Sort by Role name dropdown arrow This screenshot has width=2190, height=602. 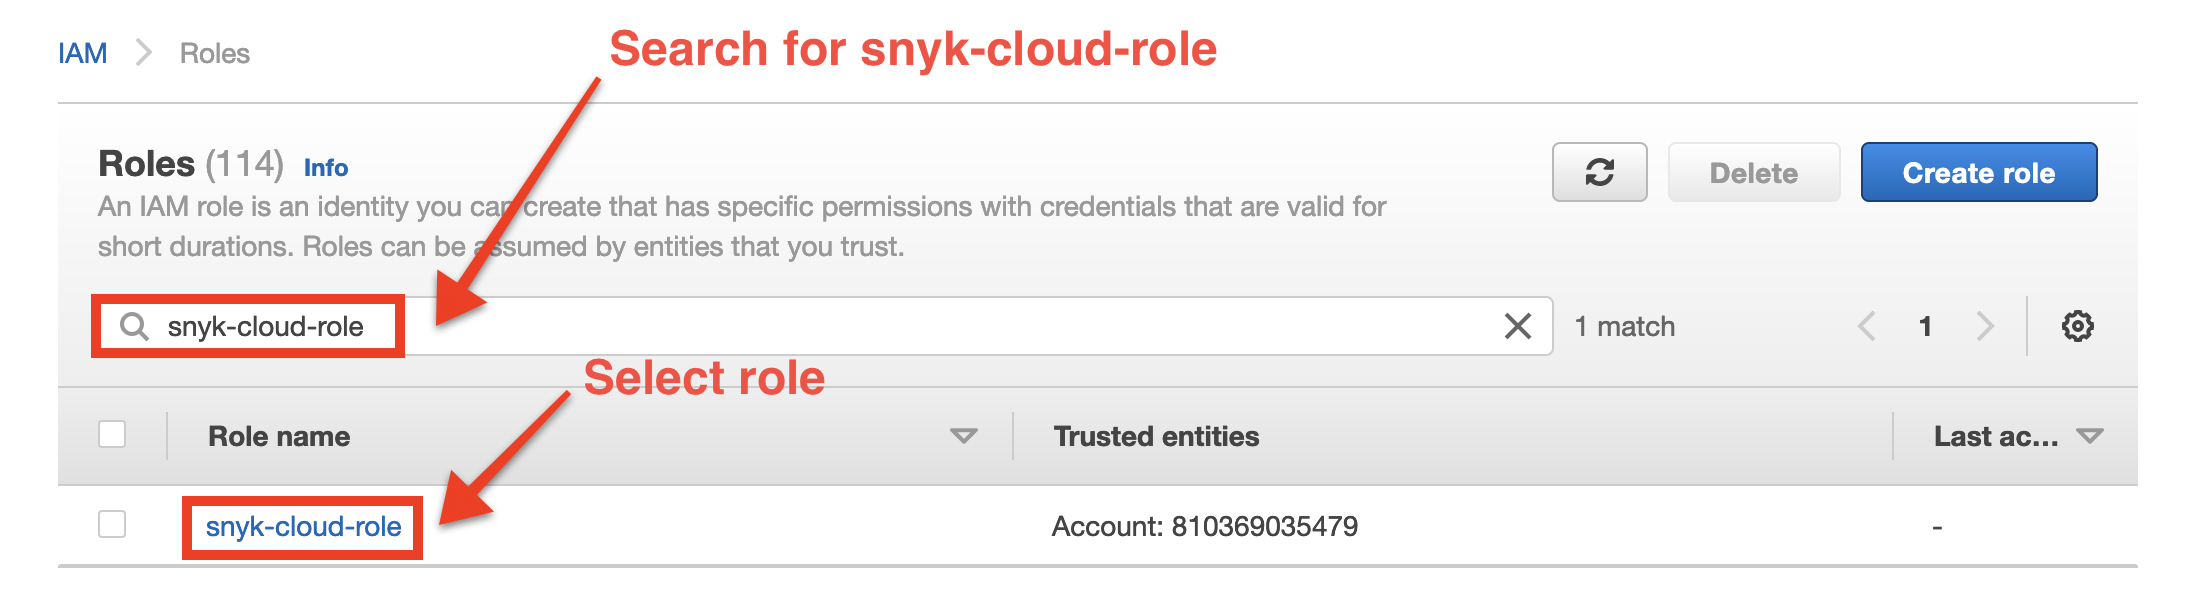(963, 436)
